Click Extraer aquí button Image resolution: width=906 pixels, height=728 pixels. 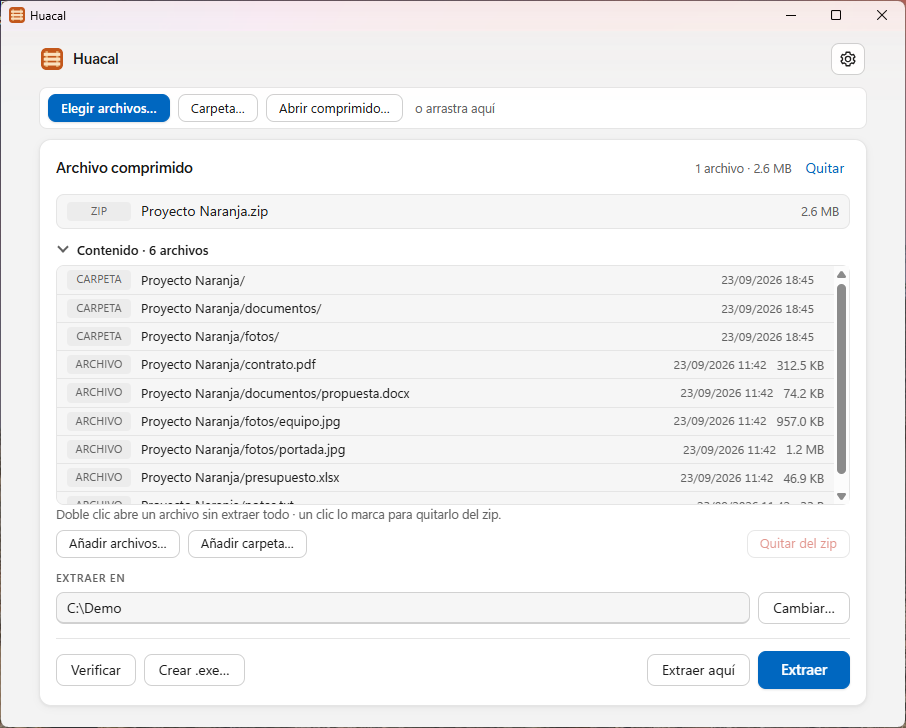(x=698, y=670)
